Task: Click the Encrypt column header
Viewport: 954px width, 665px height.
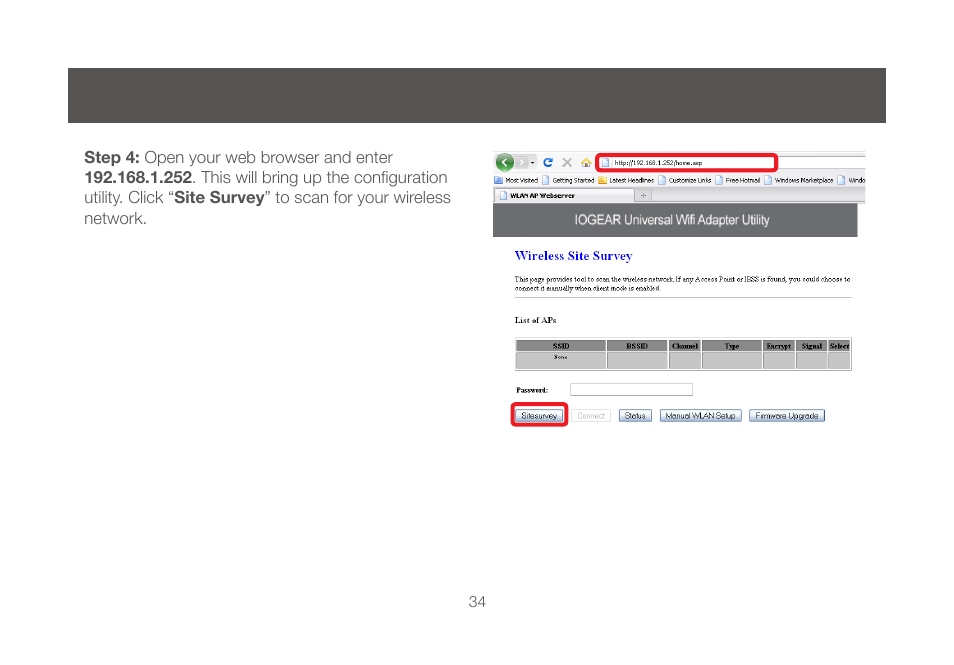Action: [779, 346]
